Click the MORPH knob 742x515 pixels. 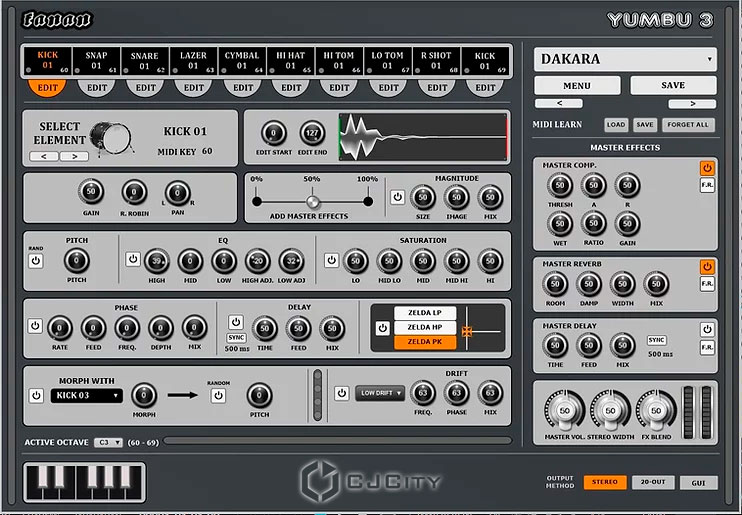144,395
